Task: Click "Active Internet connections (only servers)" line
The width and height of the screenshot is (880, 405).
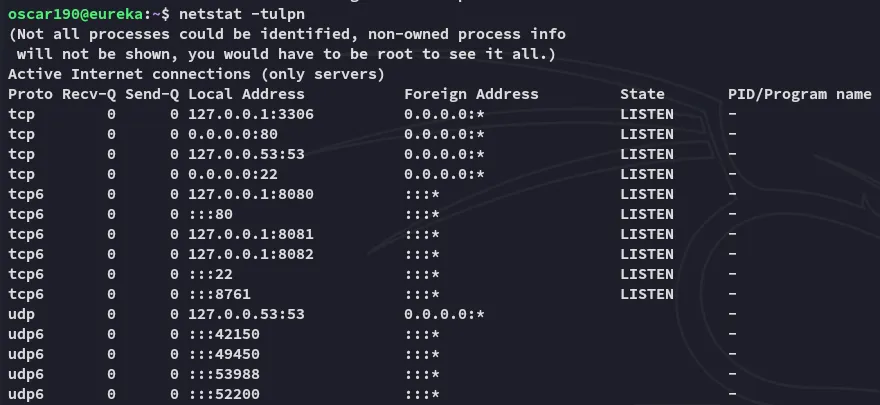Action: [196, 74]
